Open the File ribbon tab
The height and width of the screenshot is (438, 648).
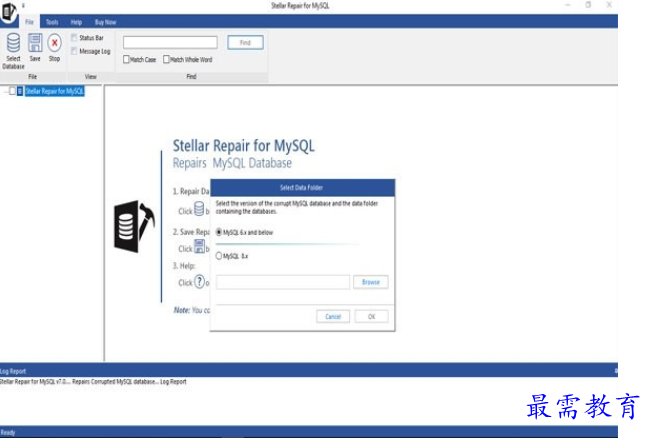coord(29,22)
